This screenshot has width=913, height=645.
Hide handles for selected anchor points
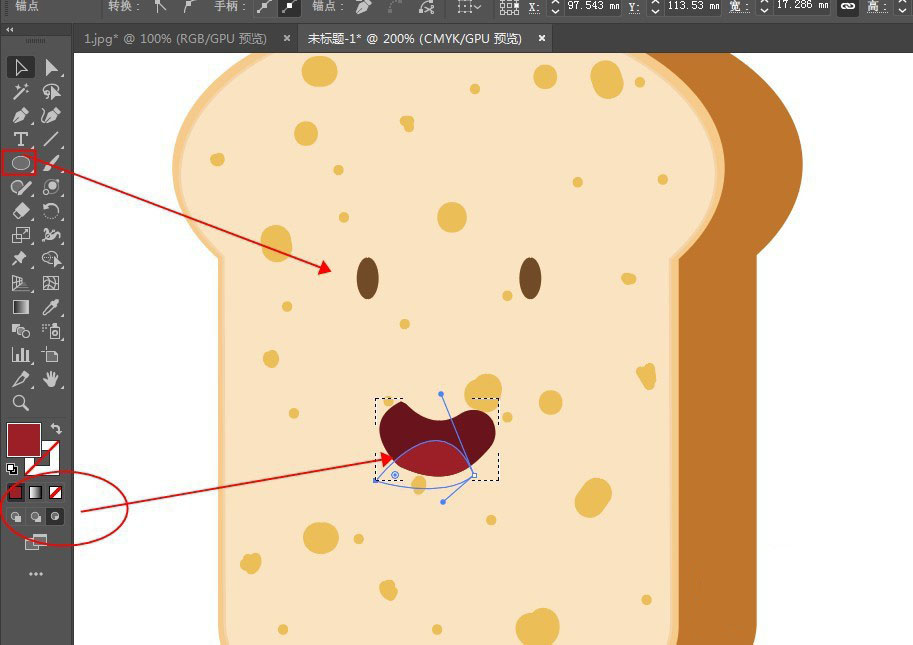pos(289,7)
